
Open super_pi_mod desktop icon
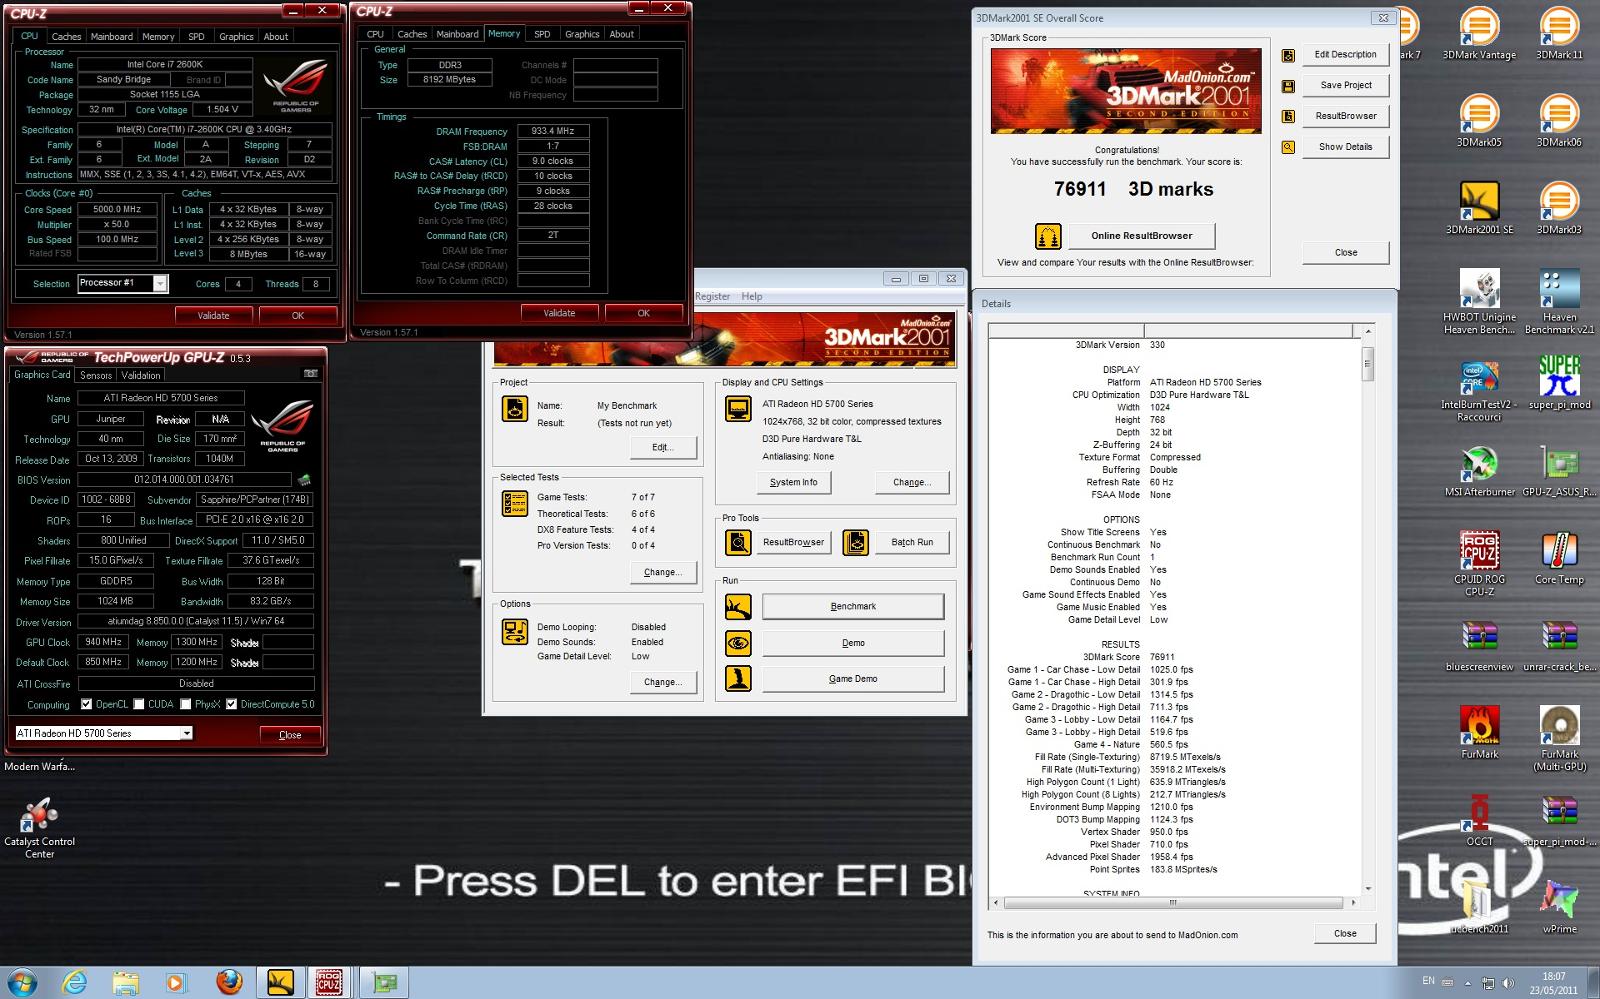(x=1559, y=383)
